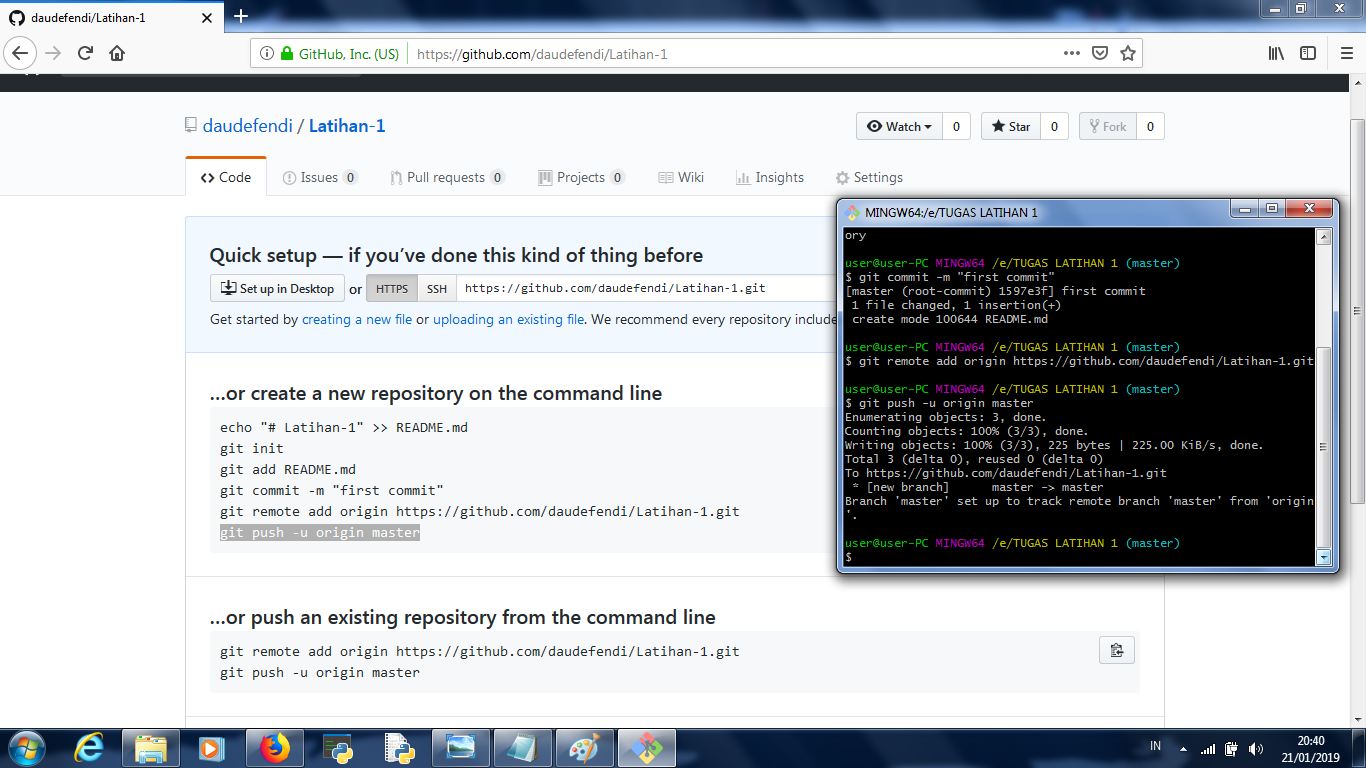
Task: Open Firefox Library icon
Action: coord(1276,53)
